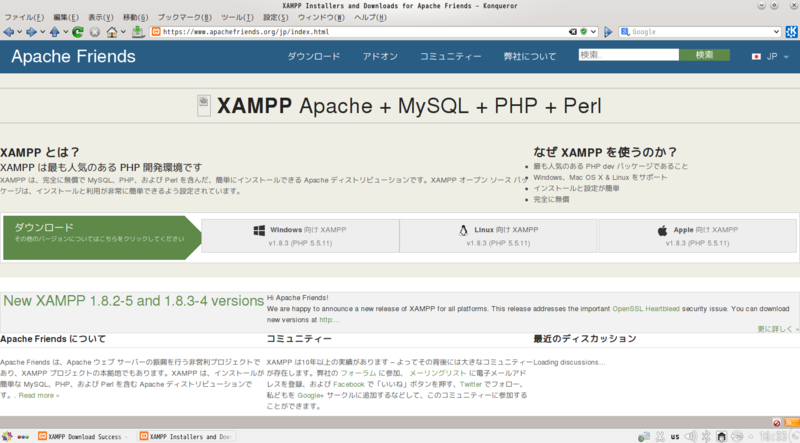Click the Bluetooth tray icon
The height and width of the screenshot is (443, 800).
[x=706, y=436]
